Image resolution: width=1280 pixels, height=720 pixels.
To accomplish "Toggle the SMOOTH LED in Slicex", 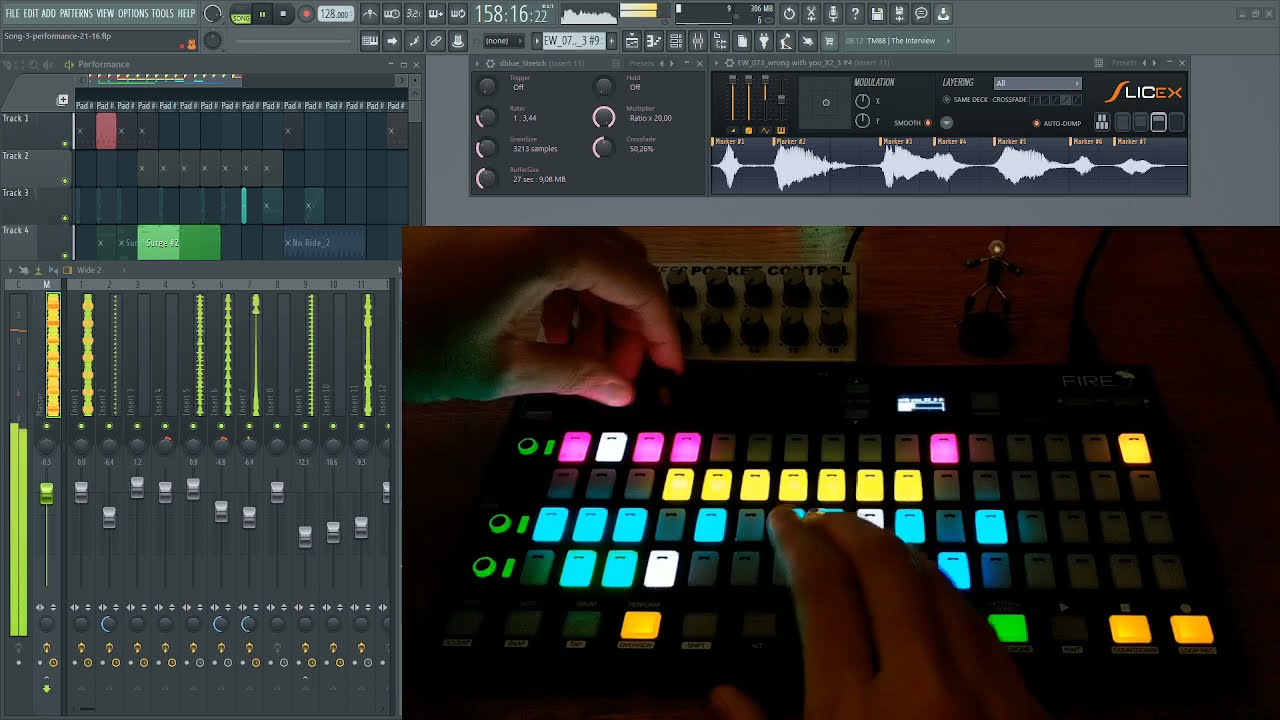I will pyautogui.click(x=928, y=123).
